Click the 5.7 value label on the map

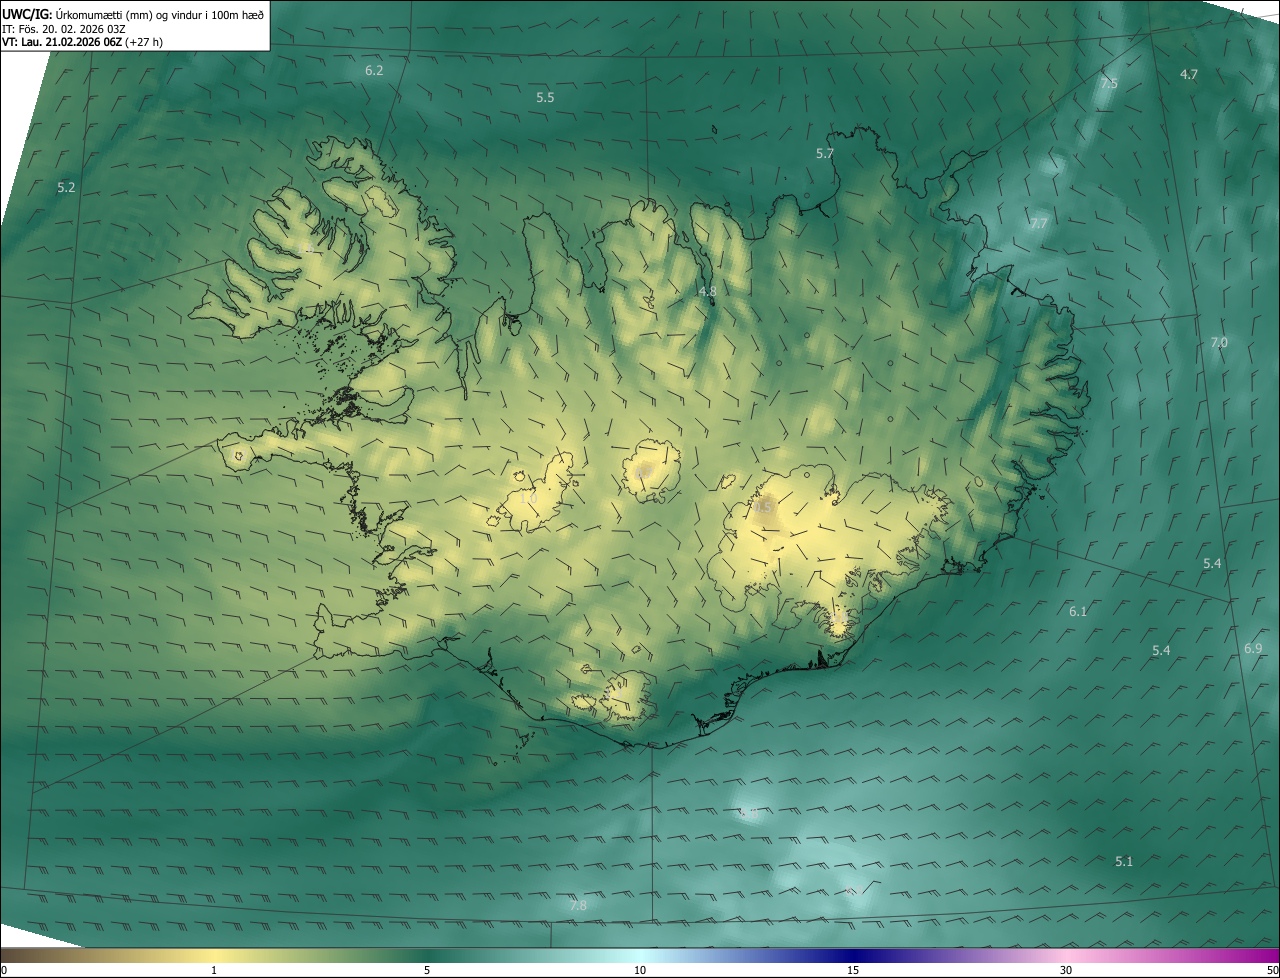pos(825,154)
